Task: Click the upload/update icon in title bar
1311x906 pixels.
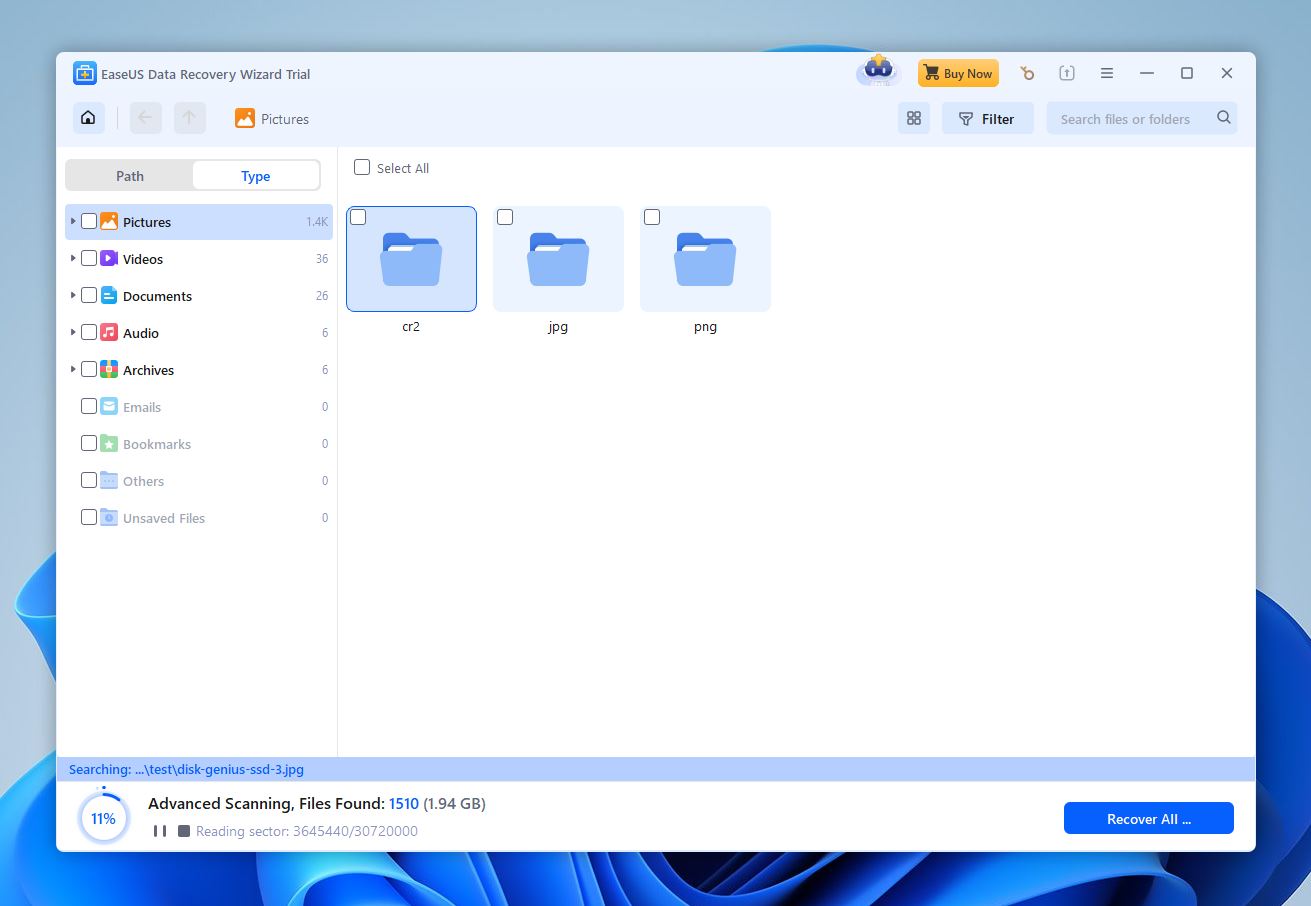Action: tap(1067, 73)
